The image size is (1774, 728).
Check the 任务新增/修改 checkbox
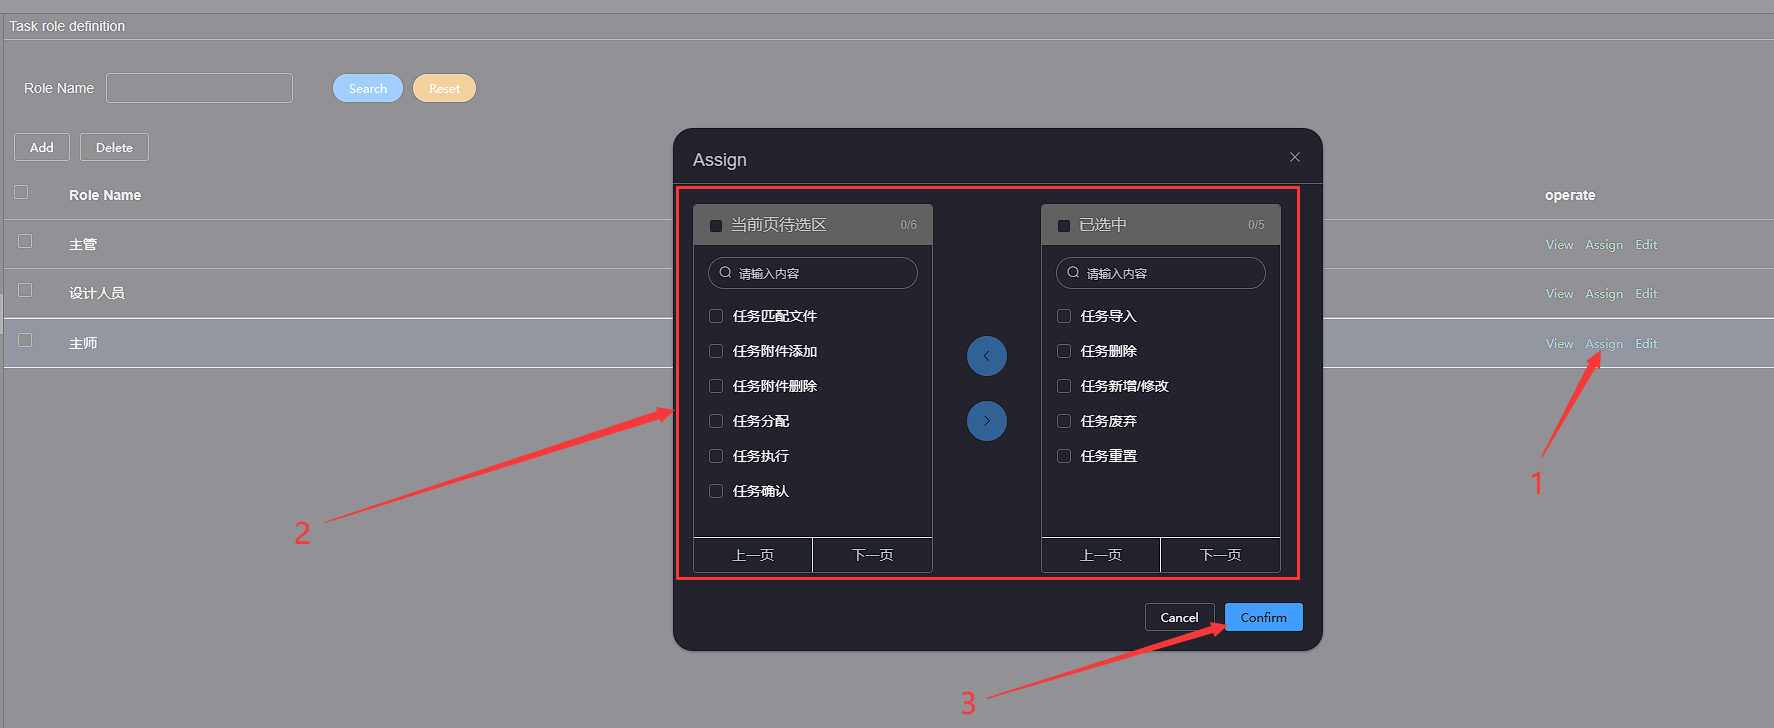coord(1064,386)
